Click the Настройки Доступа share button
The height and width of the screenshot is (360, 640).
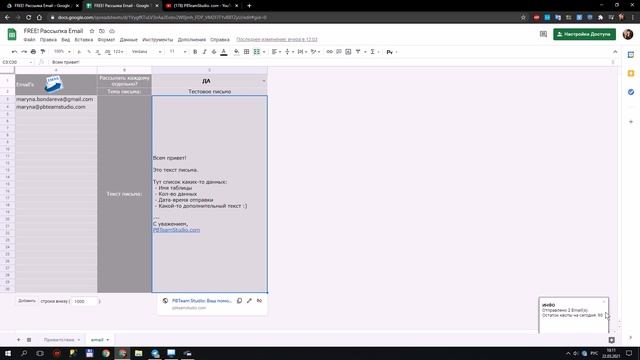[584, 34]
